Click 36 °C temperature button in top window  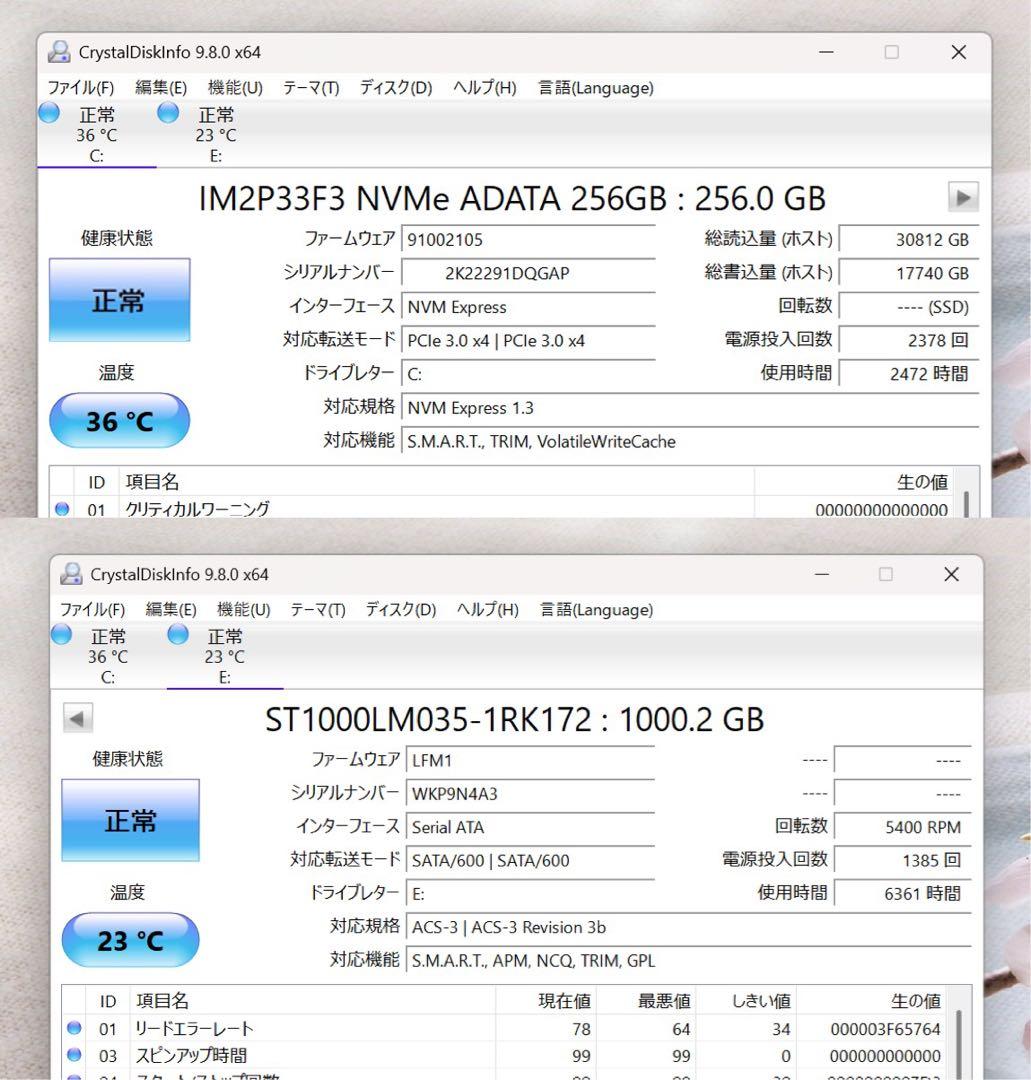tap(119, 421)
